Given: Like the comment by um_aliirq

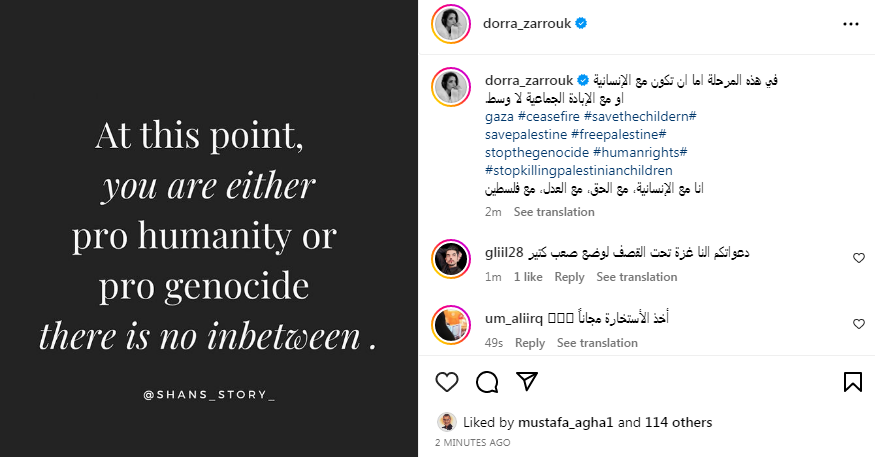Looking at the screenshot, I should point(858,324).
